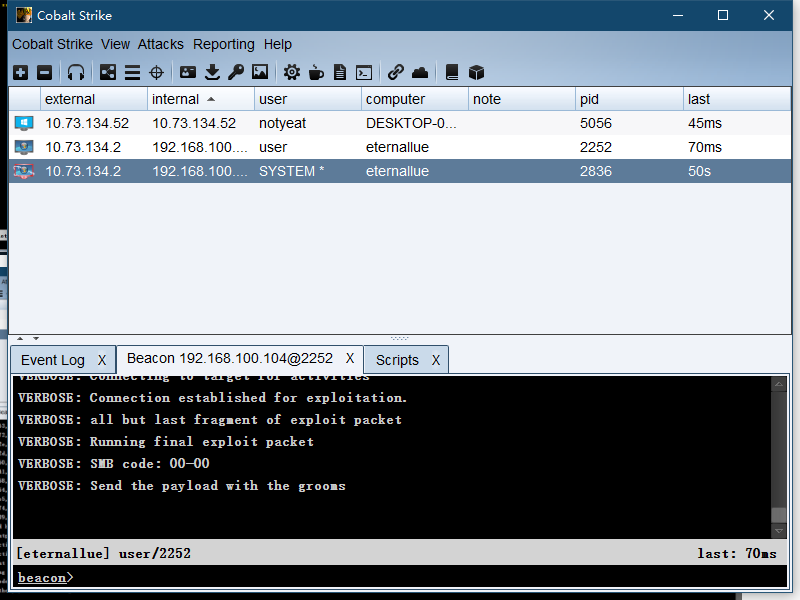Screen dimensions: 800x600
Task: Set up Java signed applet coffee icon
Action: 316,72
